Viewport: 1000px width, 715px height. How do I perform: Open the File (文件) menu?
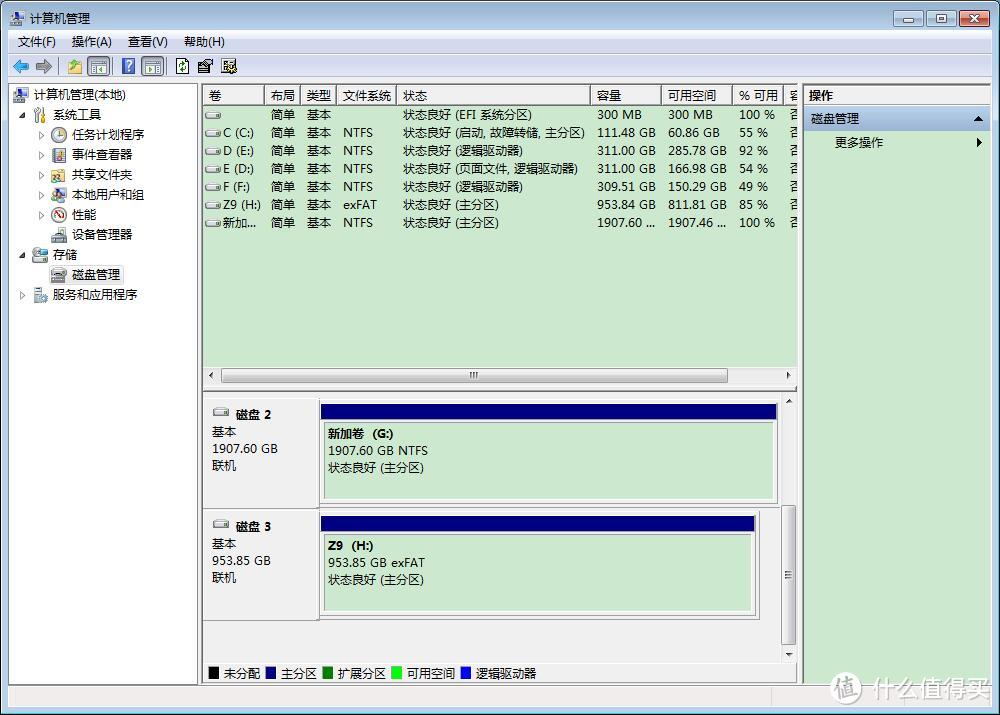click(x=37, y=41)
